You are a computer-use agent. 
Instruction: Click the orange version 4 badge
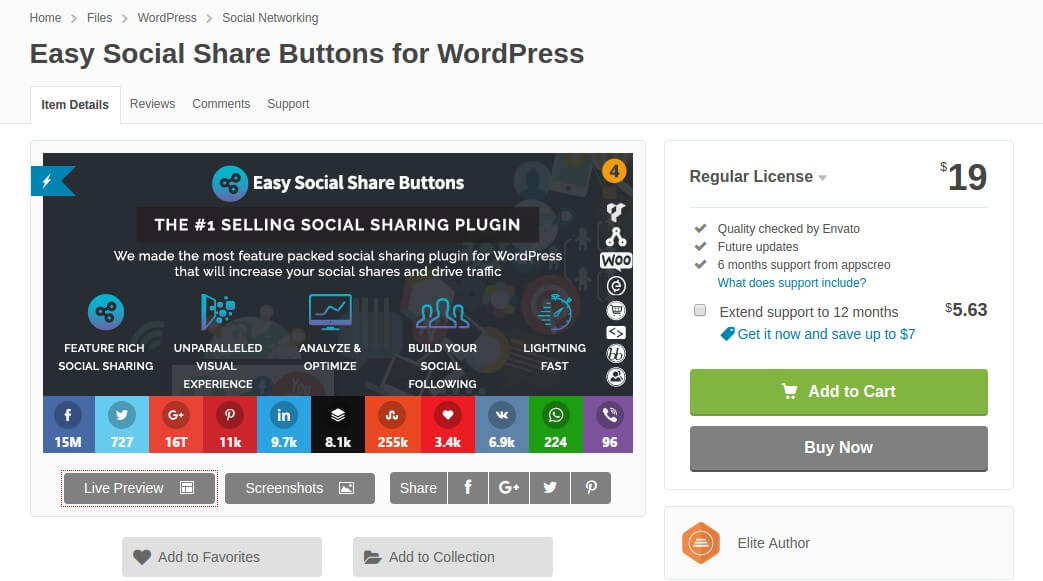coord(615,172)
